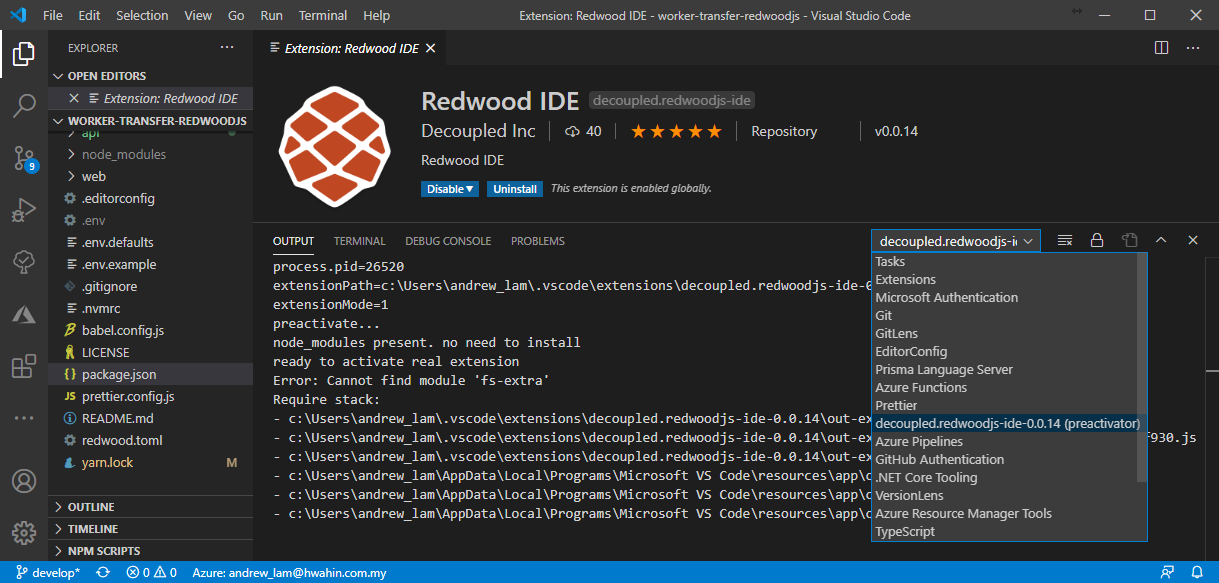1219x583 pixels.
Task: Click the install count 40
Action: point(583,131)
